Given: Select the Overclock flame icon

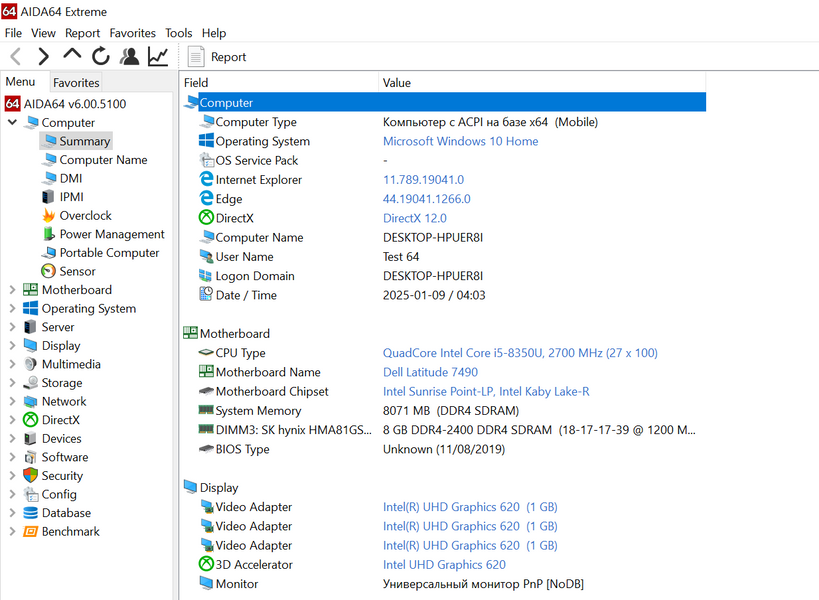Looking at the screenshot, I should (x=49, y=215).
